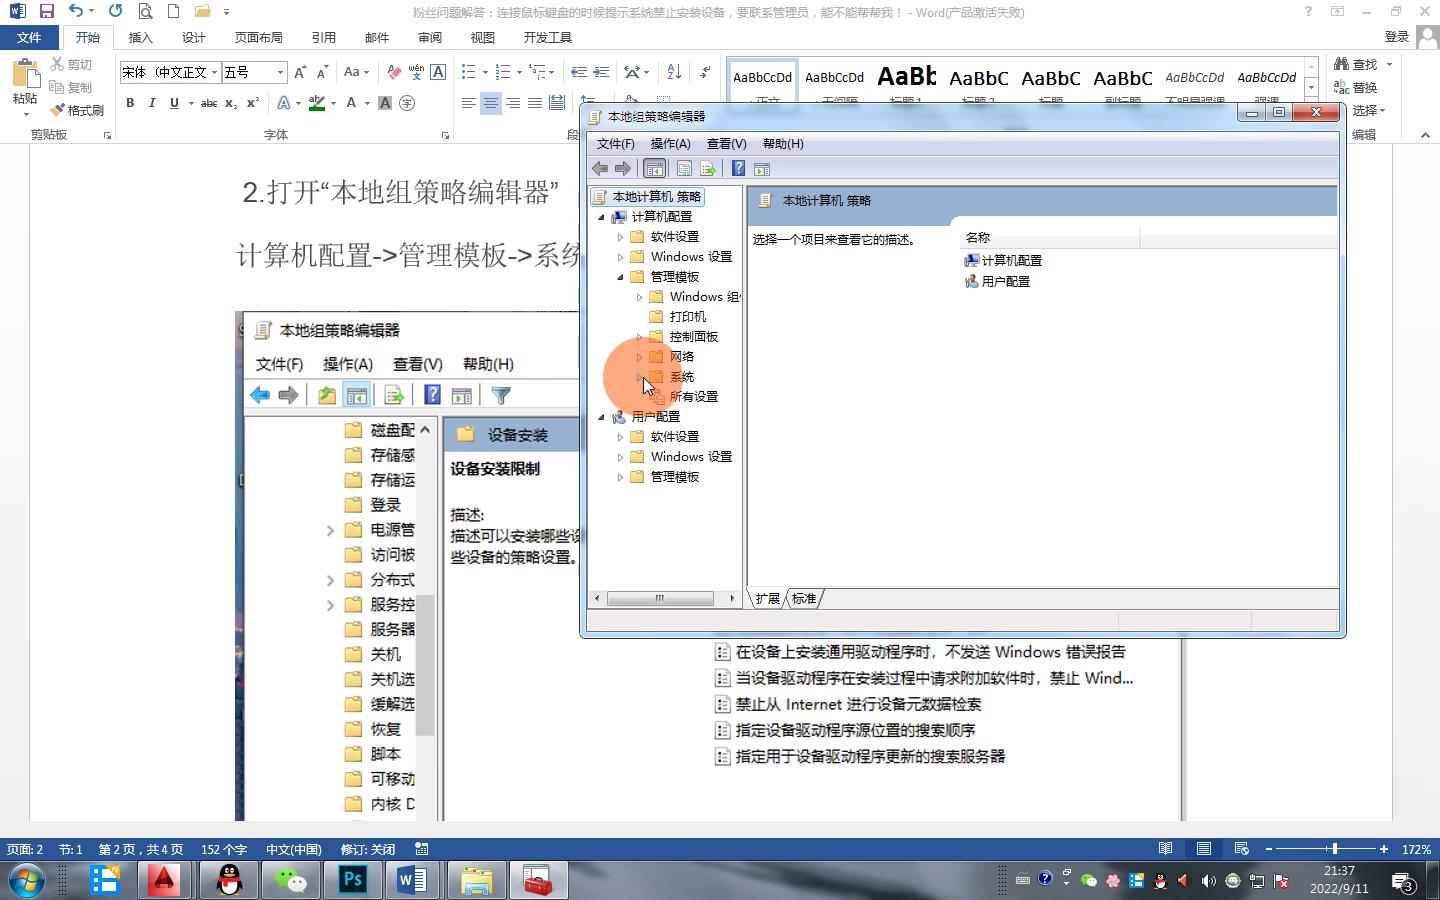The height and width of the screenshot is (900, 1440).
Task: Toggle the console tree pane icon in the toolbar
Action: tap(655, 168)
